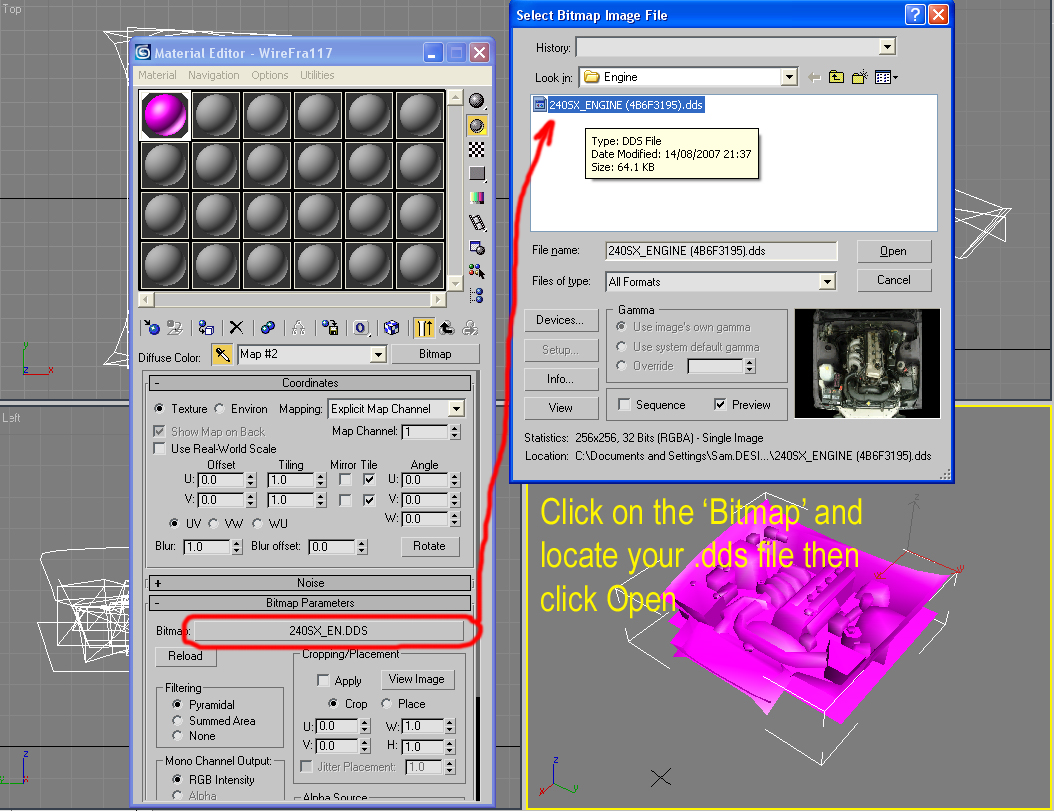Toggle Show Map in Viewport cube icon
The width and height of the screenshot is (1054, 811).
coord(391,327)
